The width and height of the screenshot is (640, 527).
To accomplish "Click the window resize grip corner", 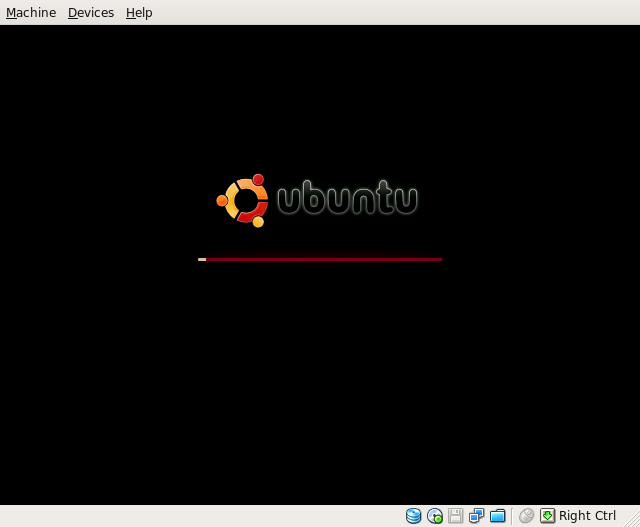I will click(633, 520).
